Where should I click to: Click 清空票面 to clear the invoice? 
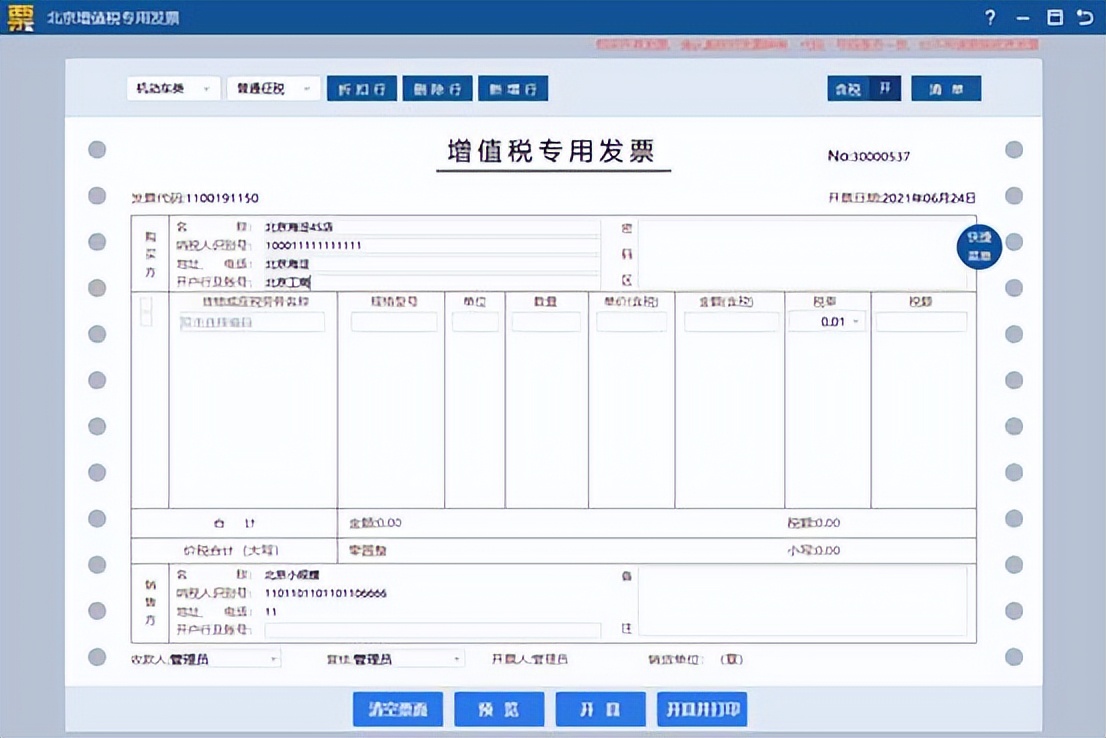[397, 709]
